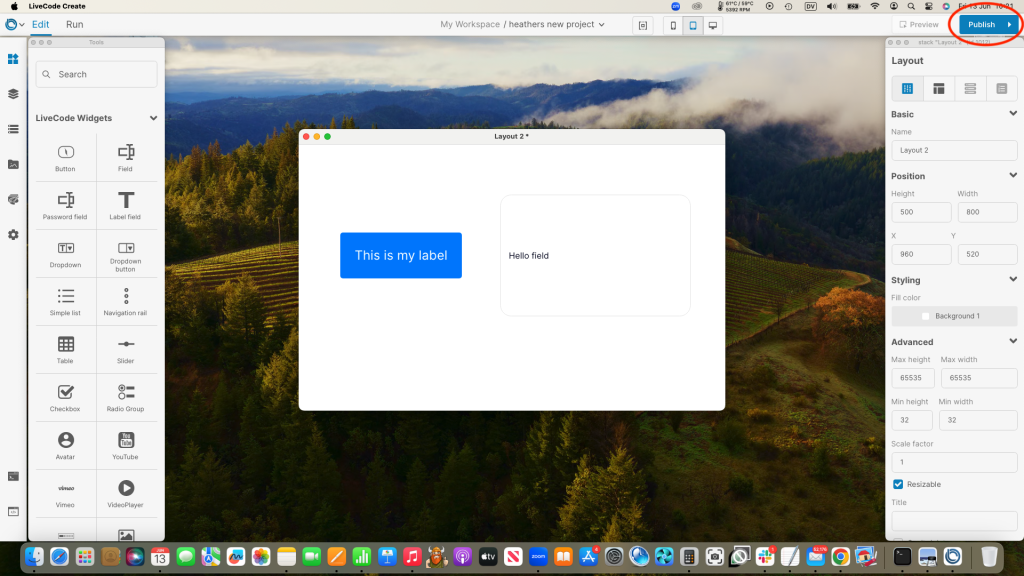Open settings via the gear icon in sidebar
The height and width of the screenshot is (576, 1024).
(13, 234)
